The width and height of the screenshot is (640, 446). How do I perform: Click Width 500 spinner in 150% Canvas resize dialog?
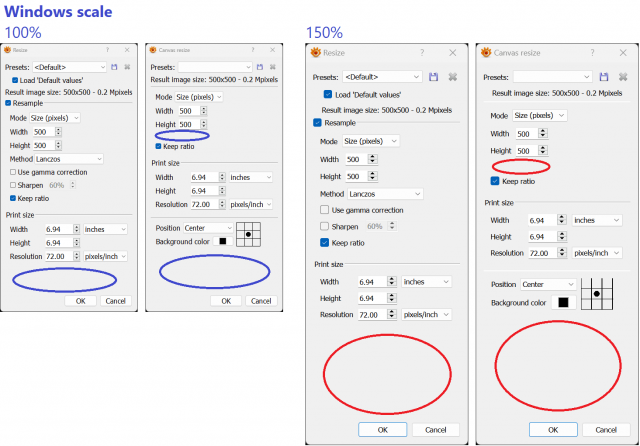[x=542, y=133]
